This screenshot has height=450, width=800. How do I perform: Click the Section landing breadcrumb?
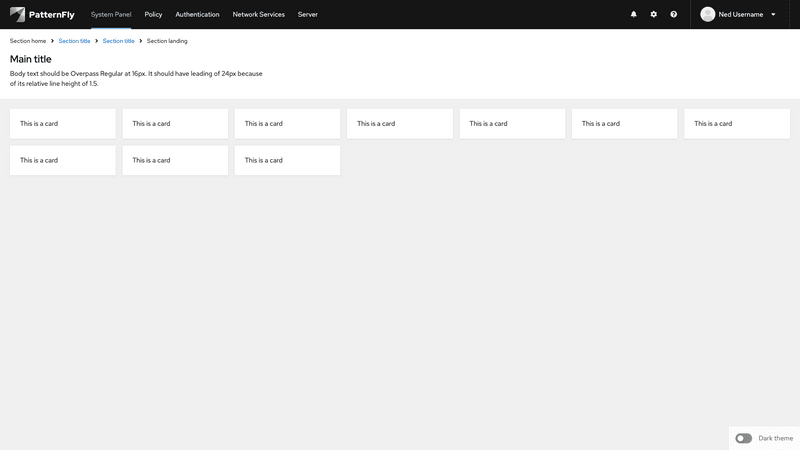[167, 41]
